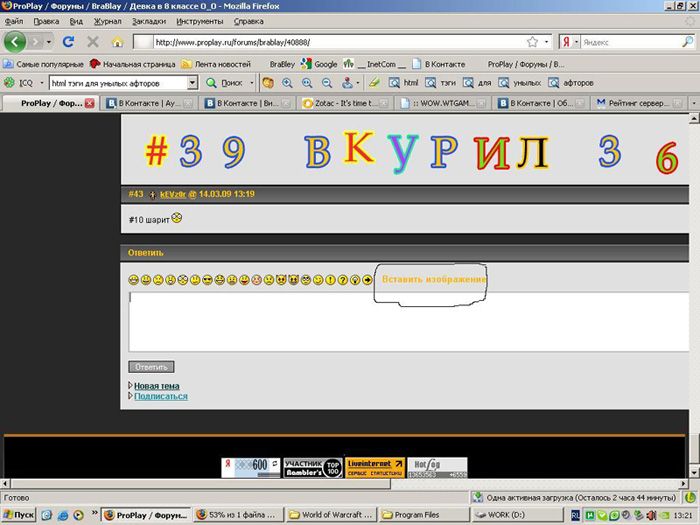The width and height of the screenshot is (700, 525).
Task: Bookmark this page with the star icon
Action: pyautogui.click(x=532, y=42)
